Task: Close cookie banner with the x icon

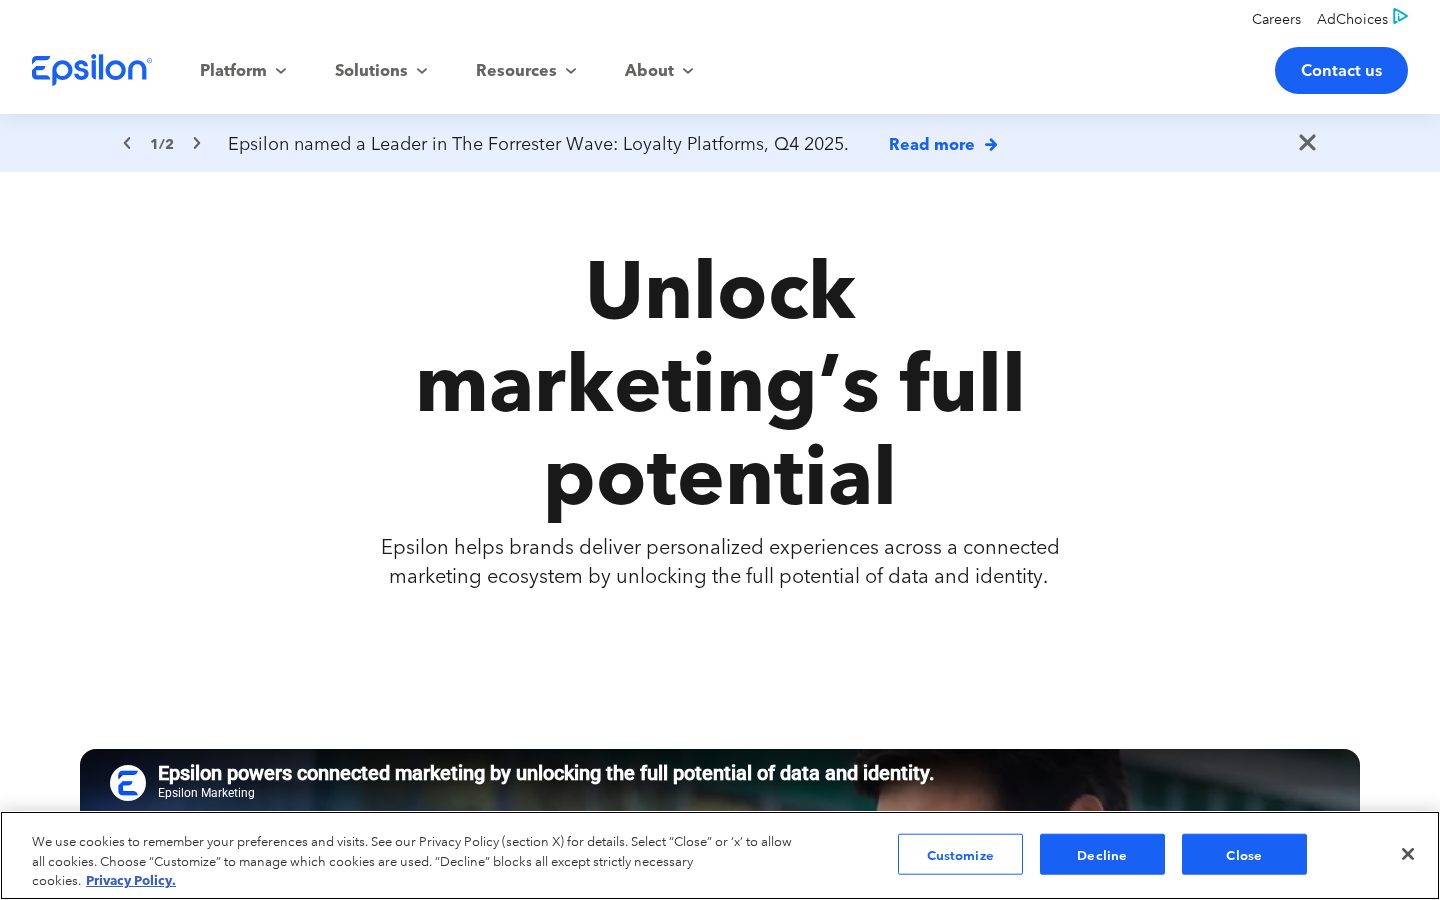Action: (1407, 854)
